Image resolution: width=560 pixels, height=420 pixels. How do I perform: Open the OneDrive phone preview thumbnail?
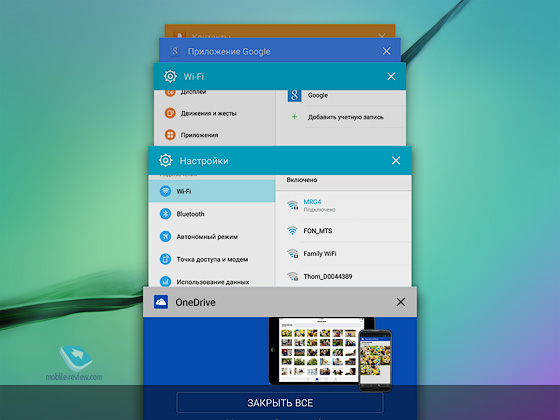375,360
